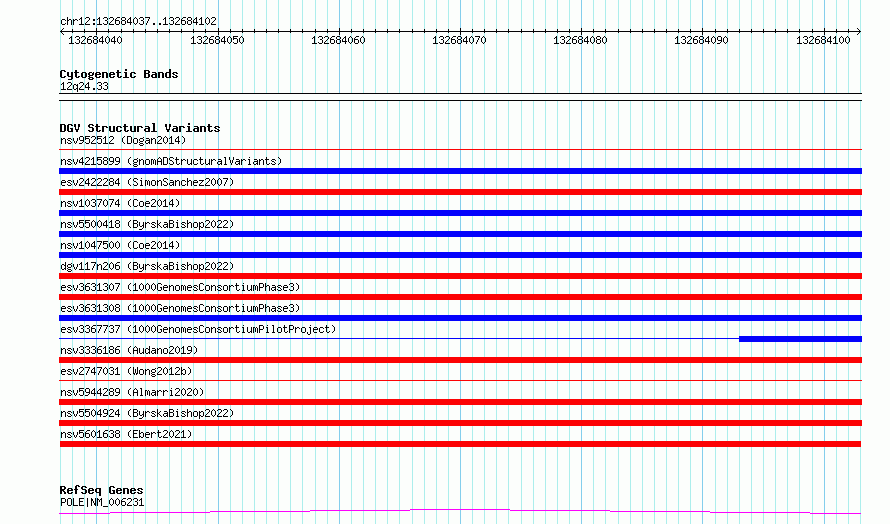Image resolution: width=890 pixels, height=524 pixels.
Task: Select the esv2747031 (Wong2012b) label
Action: 126,371
